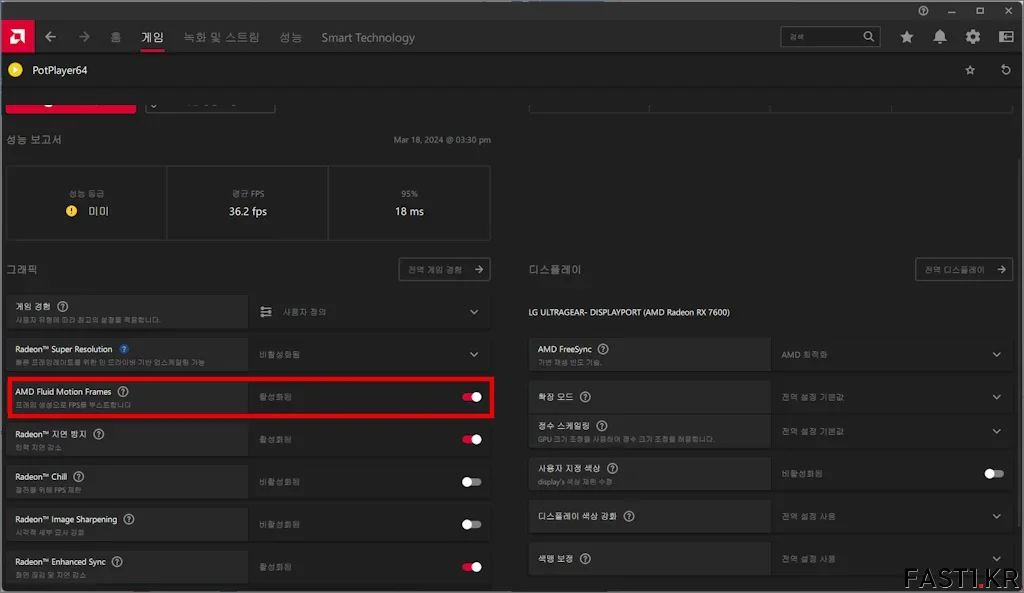Enable 사용자 지정 색상 toggle
The width and height of the screenshot is (1024, 593).
[x=994, y=473]
